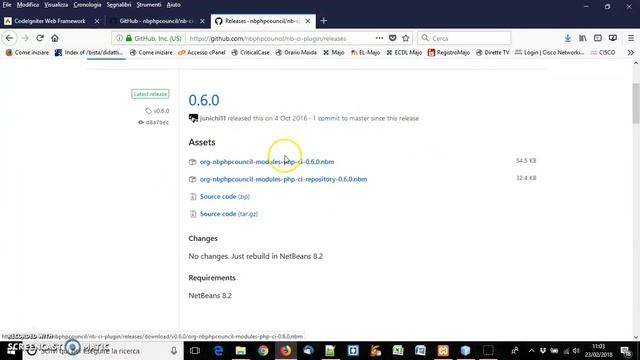
Task: Open the Orario Maida bookmark
Action: pos(296,52)
